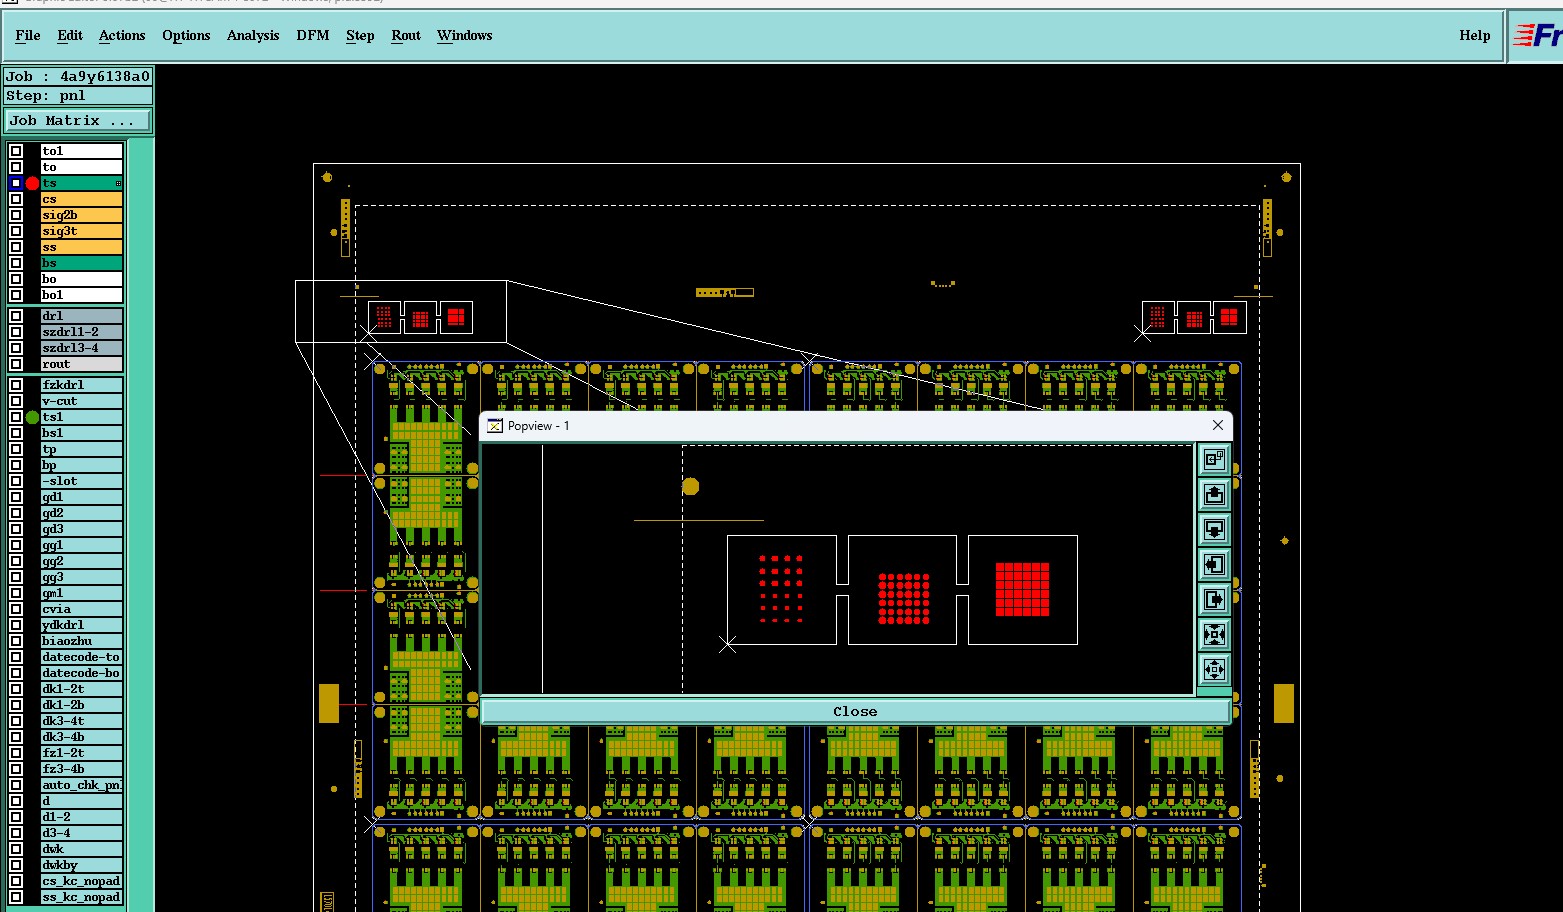This screenshot has height=912, width=1563.
Task: Select the orange cs layer swatch
Action: click(x=81, y=199)
